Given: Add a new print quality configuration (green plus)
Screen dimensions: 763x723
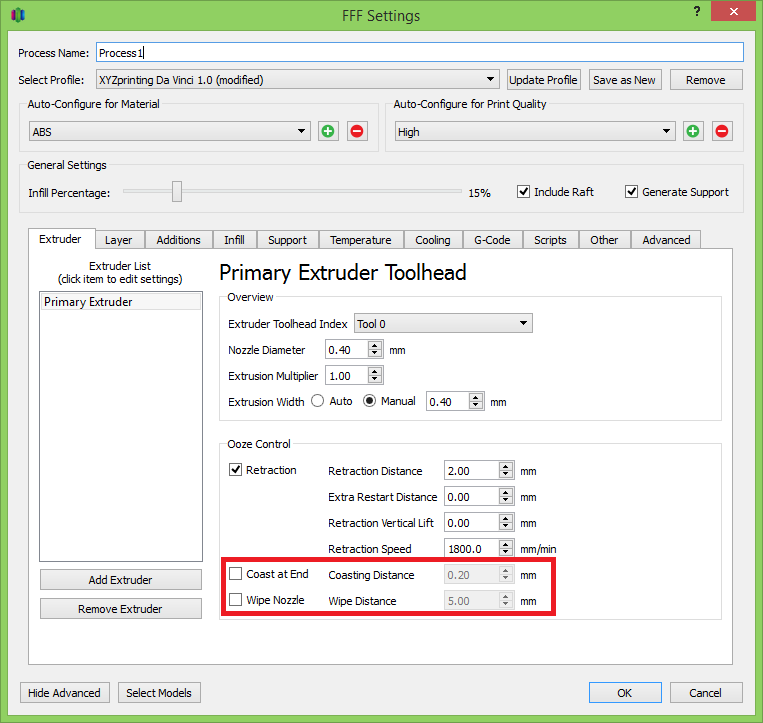Looking at the screenshot, I should 693,131.
